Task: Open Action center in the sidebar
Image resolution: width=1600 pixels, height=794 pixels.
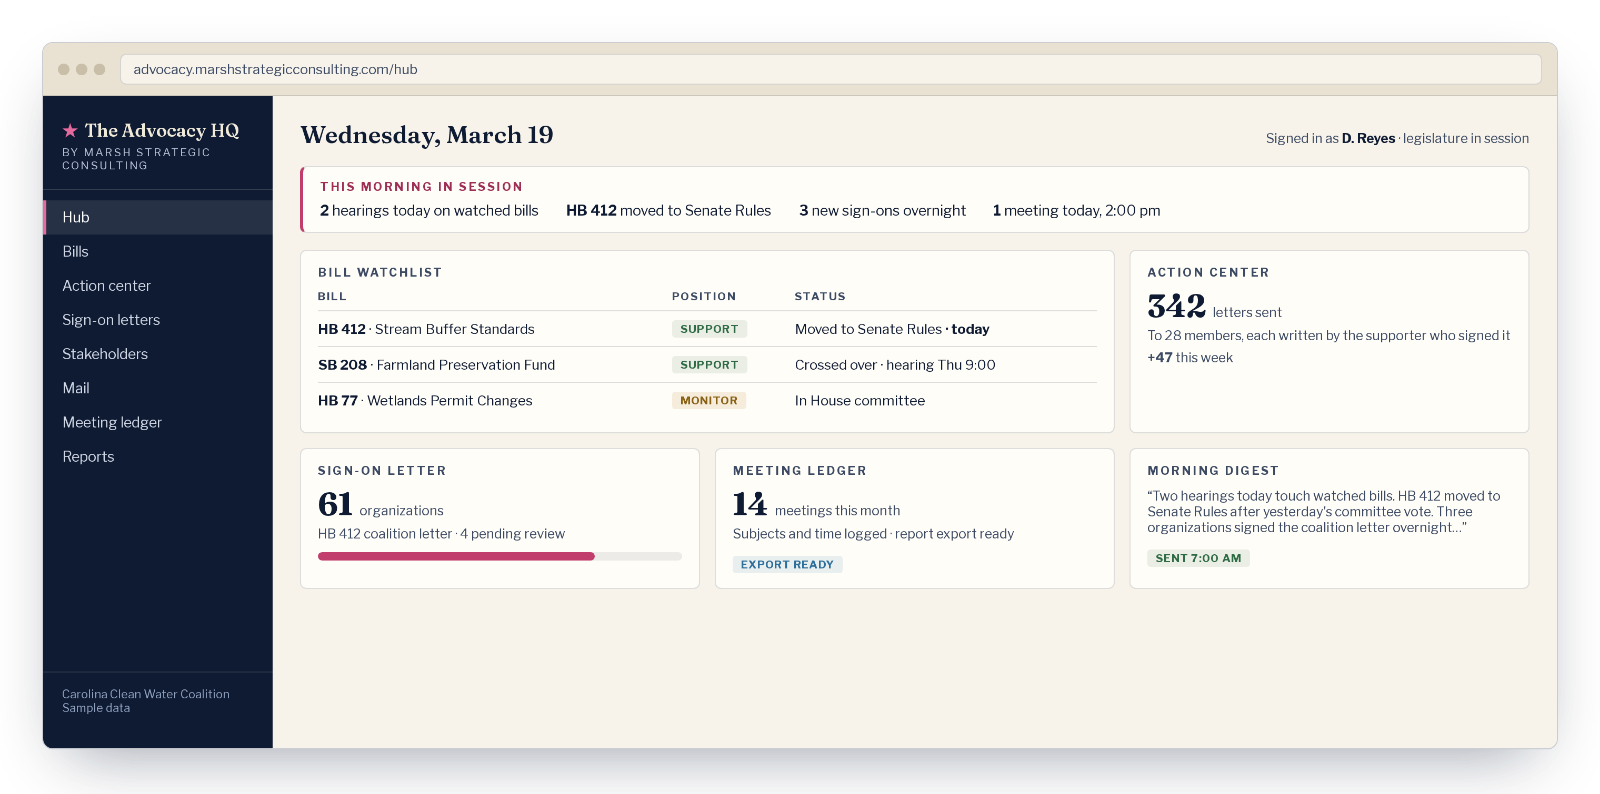Action: pos(158,286)
